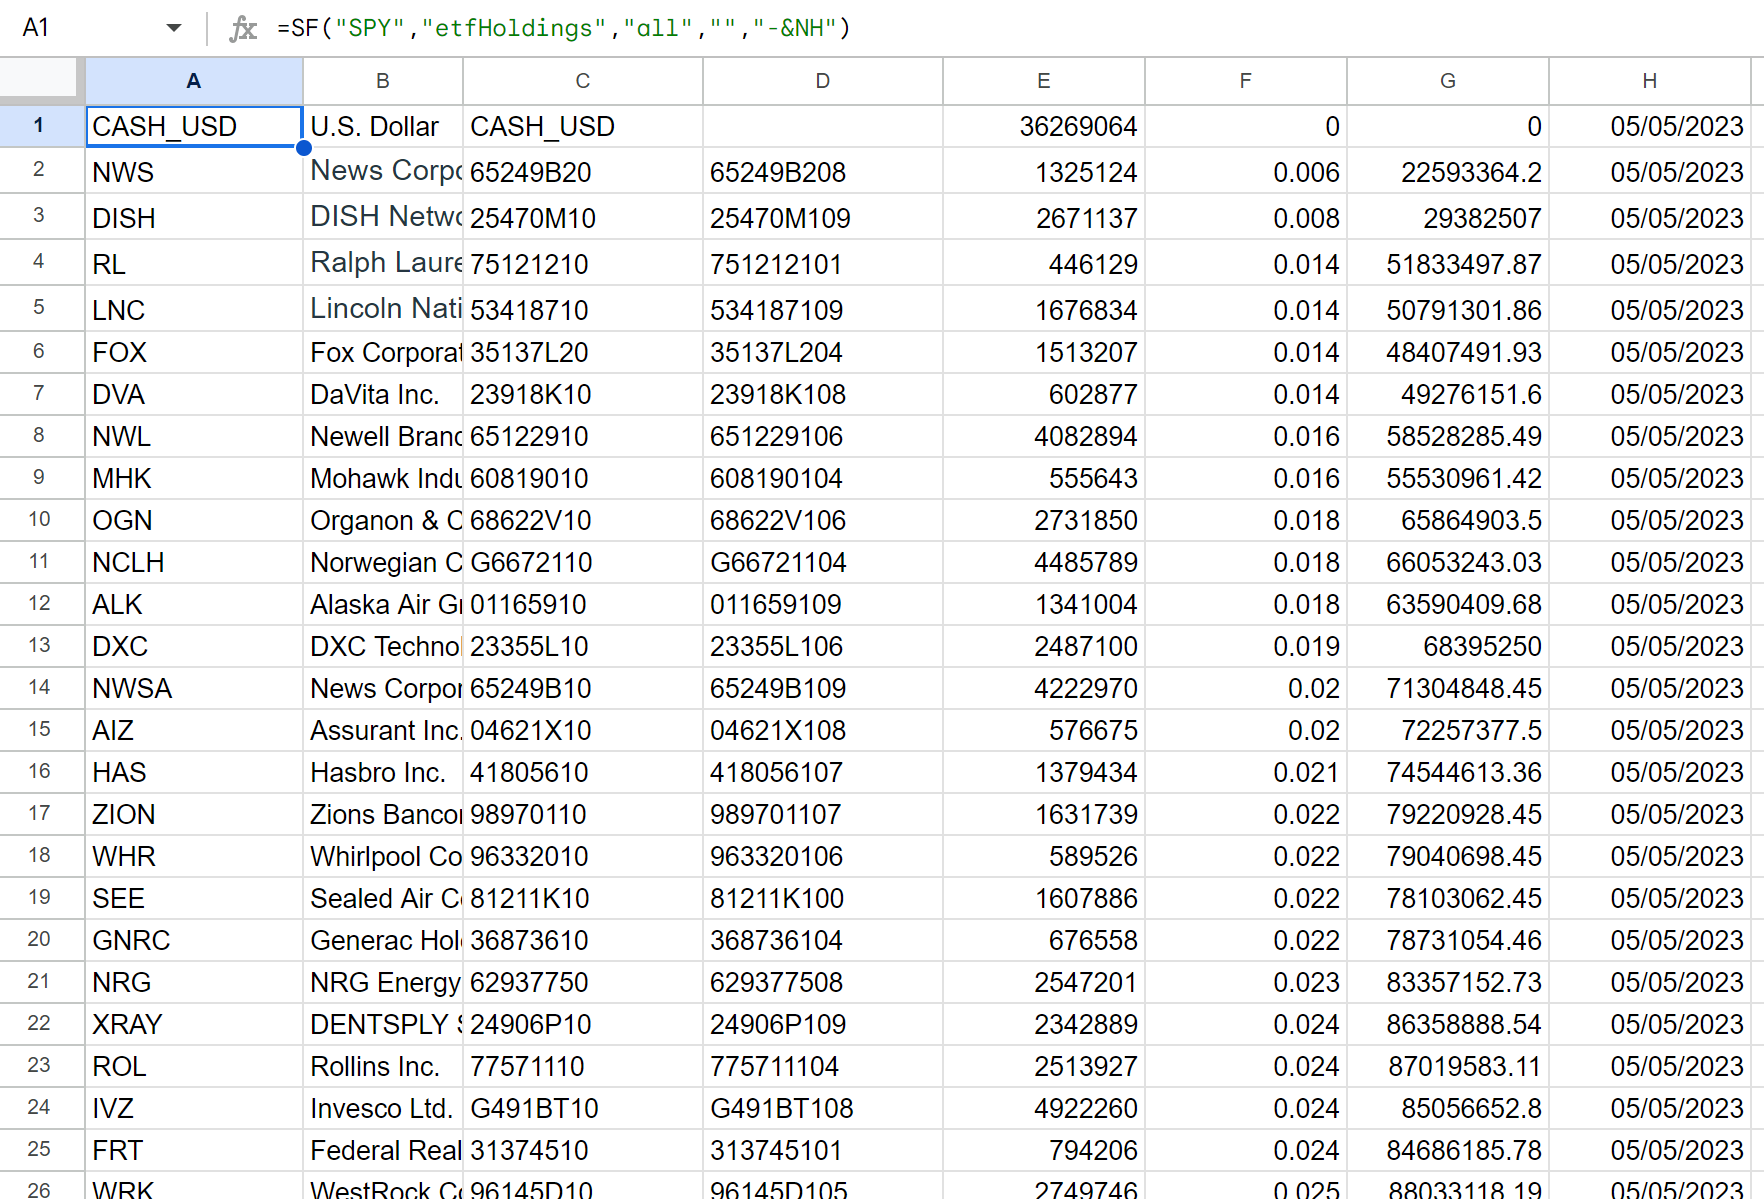Click the Hasbro Inc. cell
Image resolution: width=1764 pixels, height=1199 pixels.
pyautogui.click(x=383, y=772)
